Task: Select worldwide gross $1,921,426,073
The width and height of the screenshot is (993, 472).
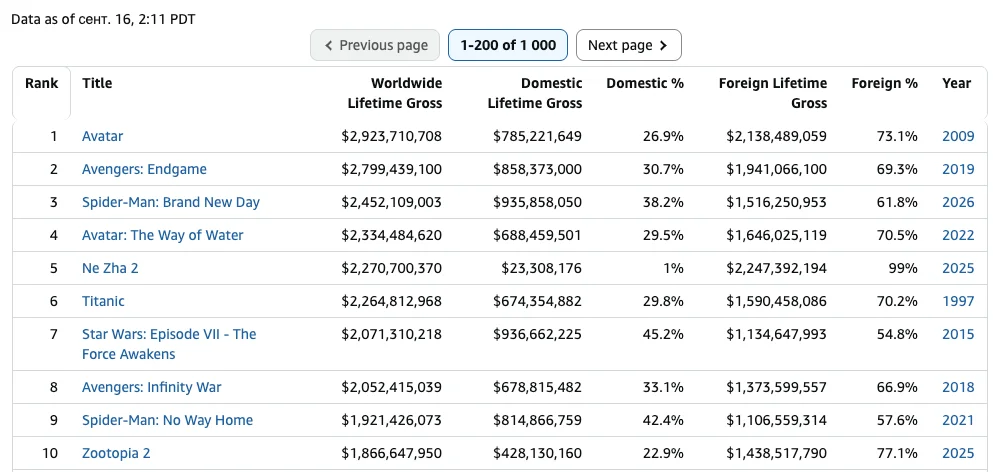Action: click(392, 420)
